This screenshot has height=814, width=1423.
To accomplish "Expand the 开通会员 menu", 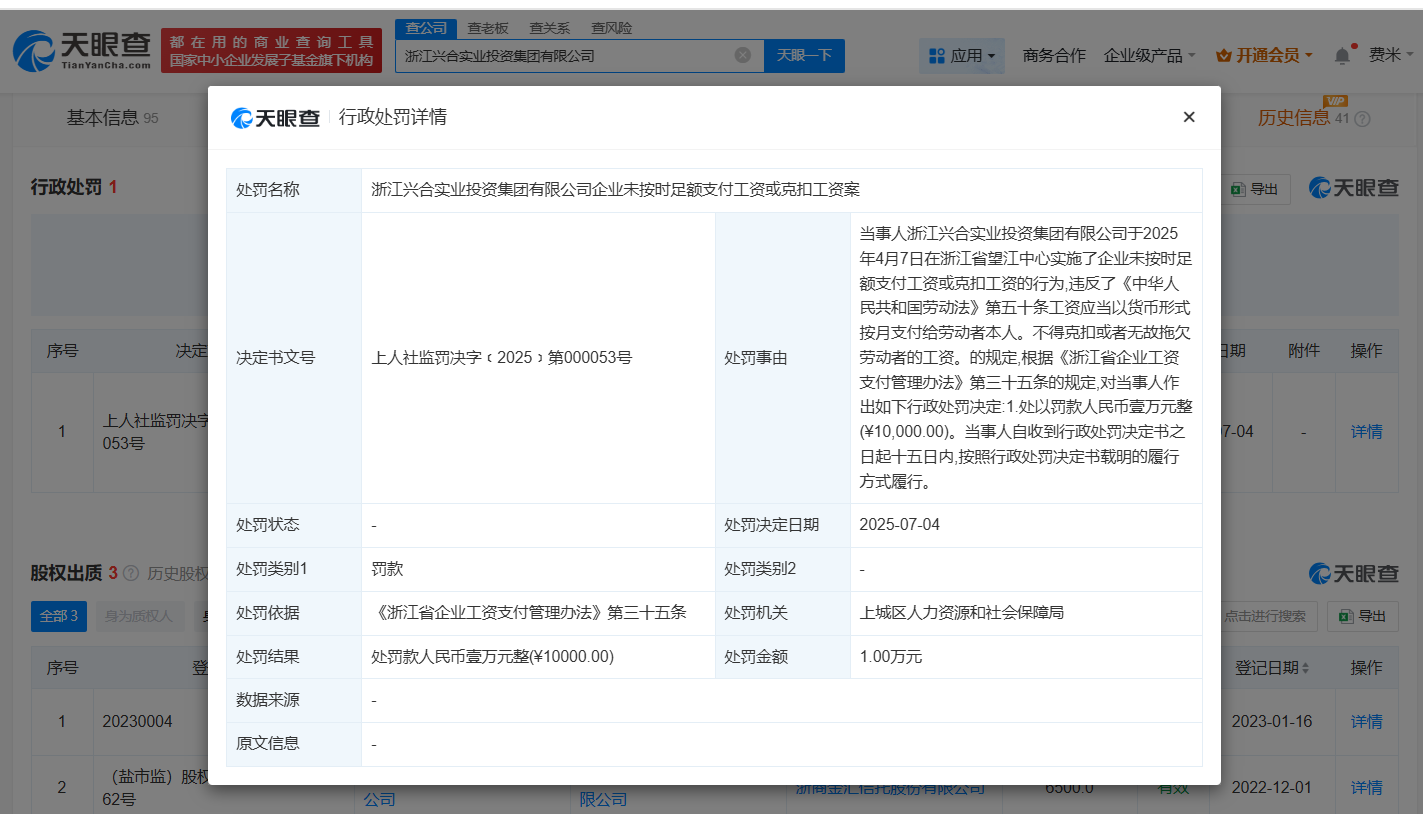I will [1264, 56].
